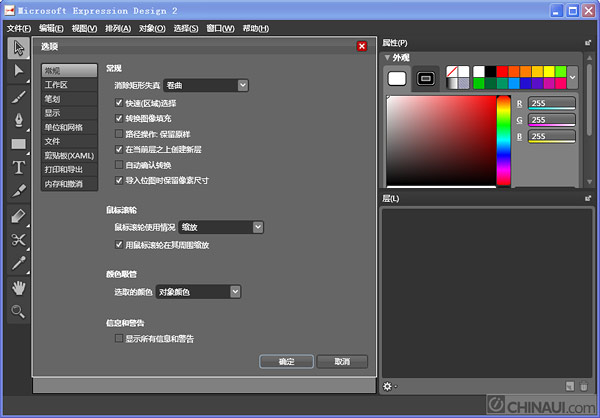The image size is (600, 418).
Task: Select the 单位和网格 options category
Action: click(x=69, y=127)
